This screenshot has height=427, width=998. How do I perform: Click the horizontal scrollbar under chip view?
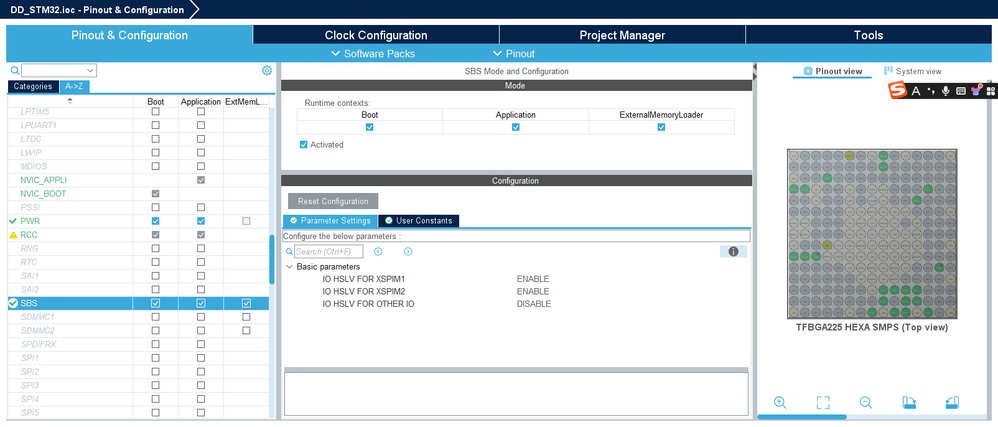coord(802,417)
